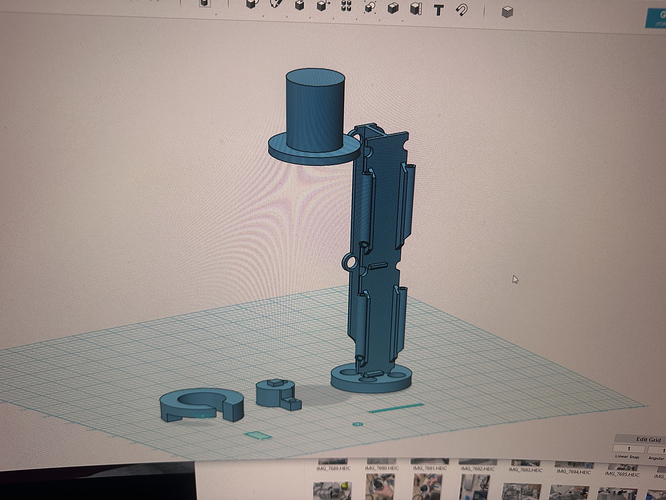Image resolution: width=666 pixels, height=500 pixels.
Task: Select IMG_7695.HEIC in file browser
Action: coord(622,474)
